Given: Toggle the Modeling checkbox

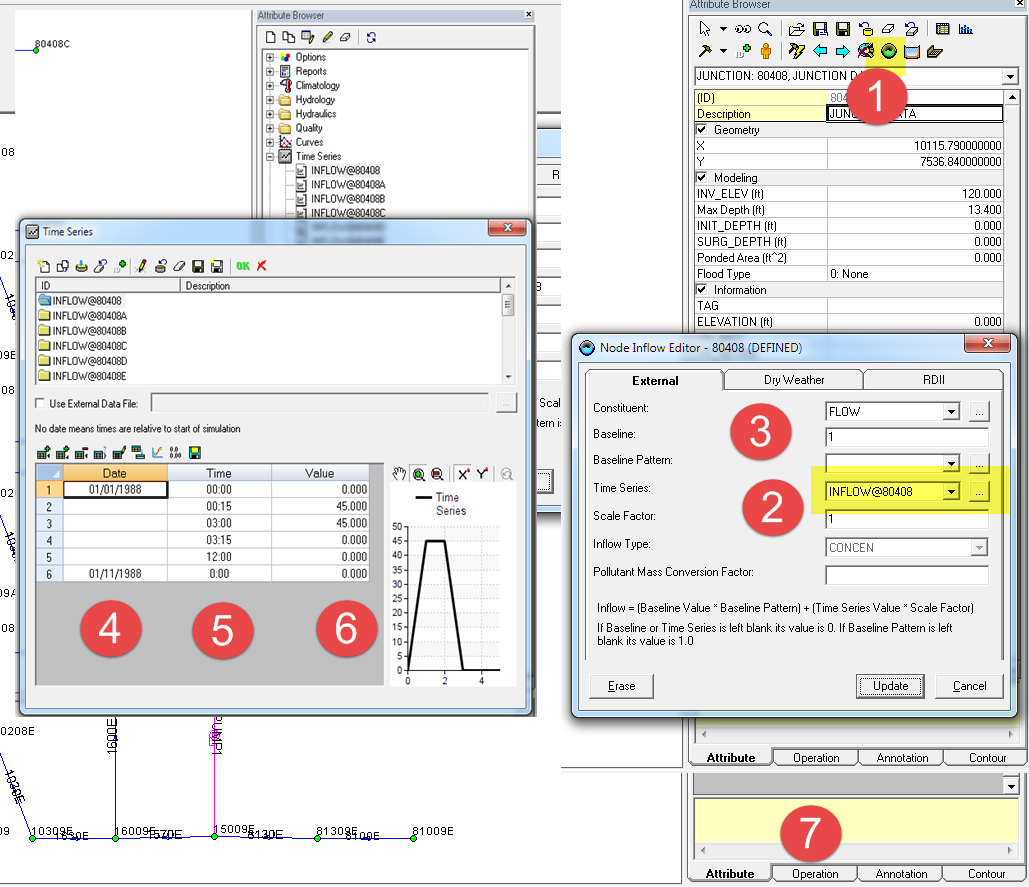Looking at the screenshot, I should click(701, 177).
